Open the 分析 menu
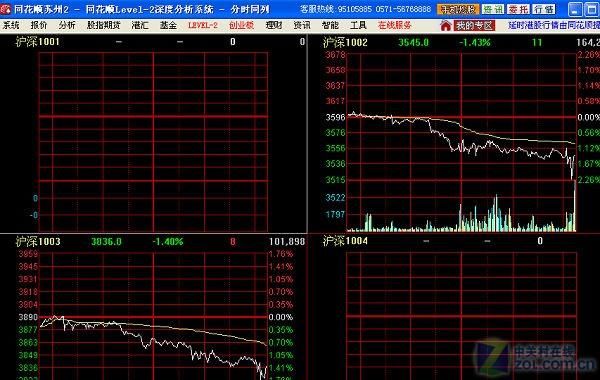Image resolution: width=600 pixels, height=380 pixels. [x=67, y=26]
